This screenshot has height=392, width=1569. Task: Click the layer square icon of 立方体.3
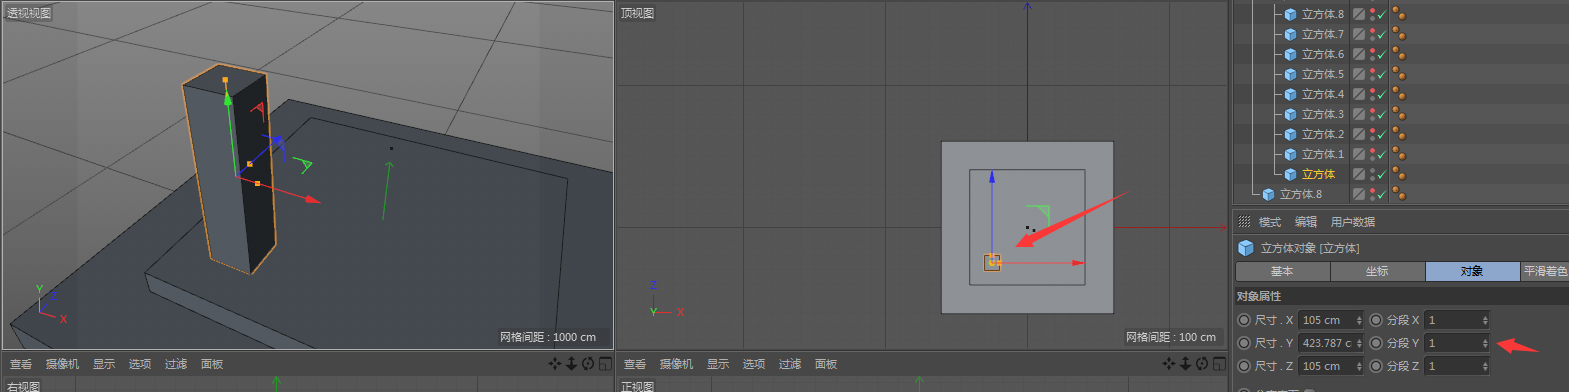point(1359,114)
